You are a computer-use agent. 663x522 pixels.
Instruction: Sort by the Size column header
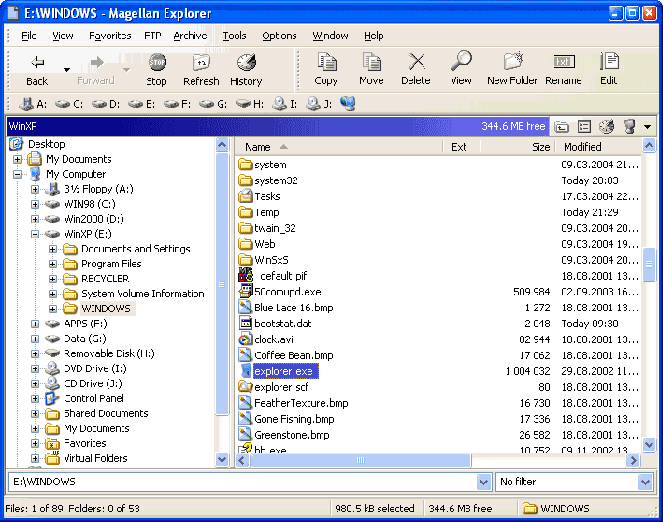517,147
